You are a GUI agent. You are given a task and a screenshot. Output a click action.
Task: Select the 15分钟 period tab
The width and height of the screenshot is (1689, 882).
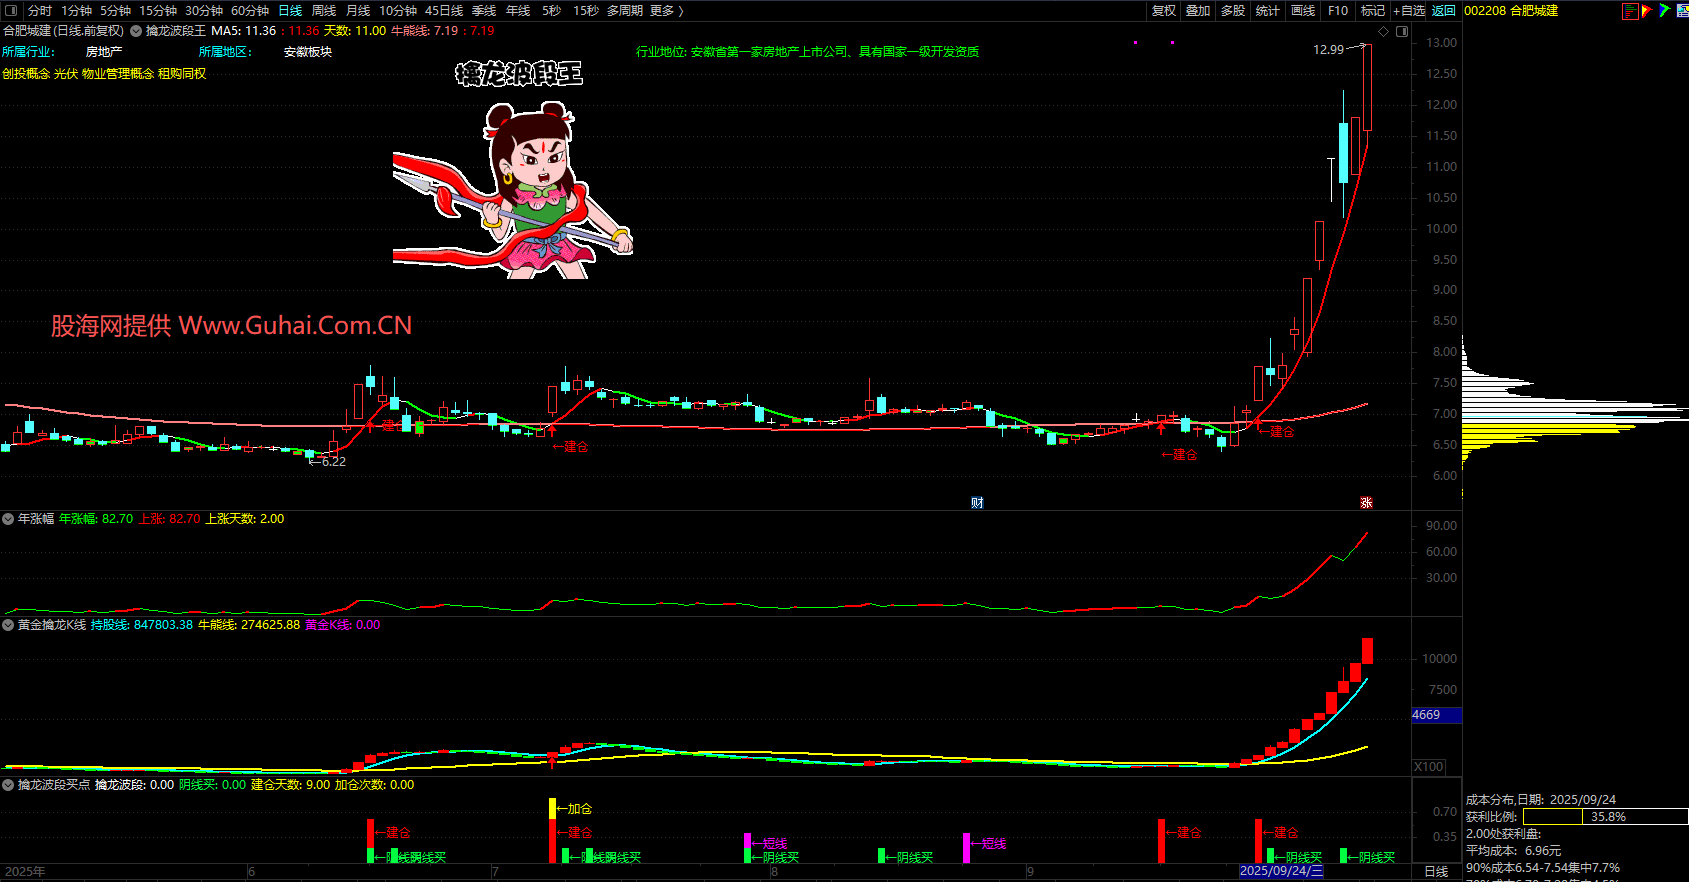(158, 11)
